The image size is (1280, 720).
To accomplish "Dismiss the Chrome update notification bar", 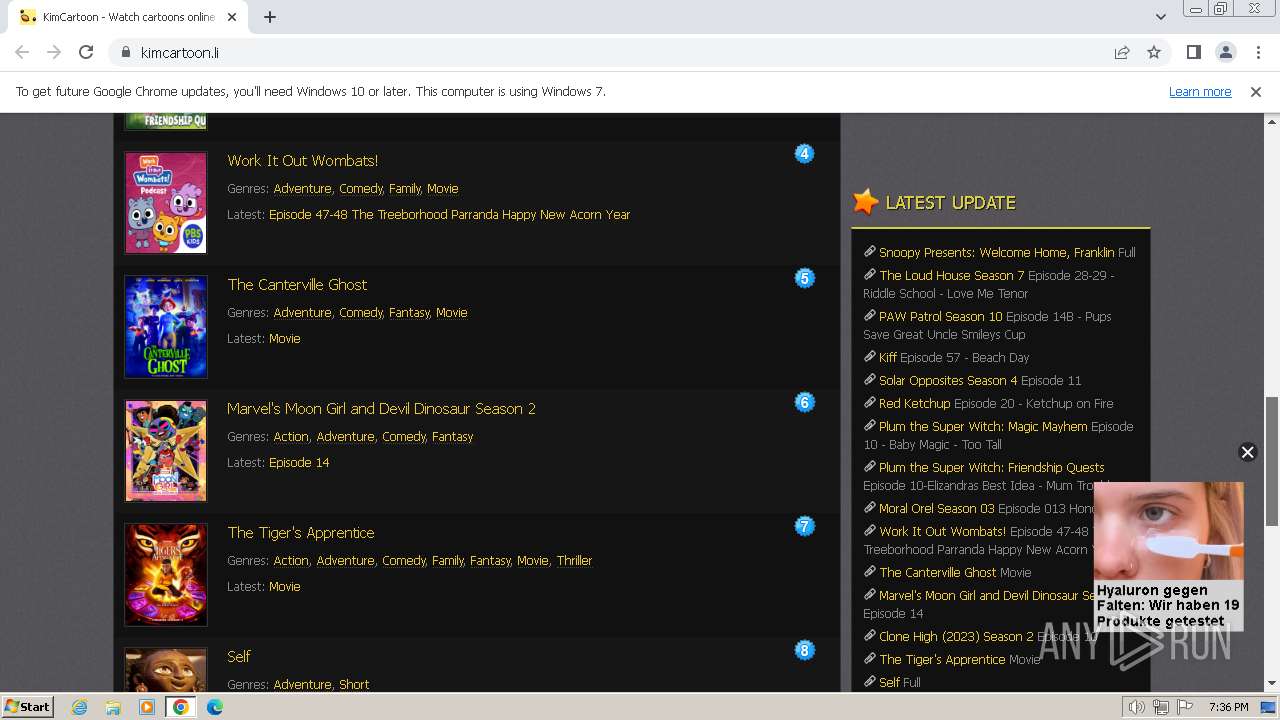I will 1256,92.
